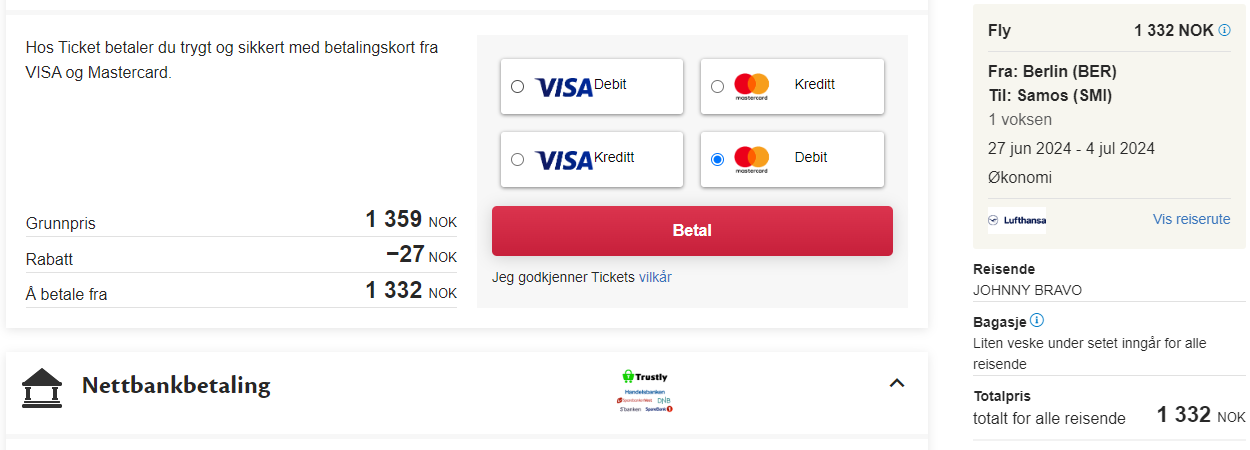Collapse the Nettbankbetaling section chevron
The height and width of the screenshot is (450, 1250).
897,382
